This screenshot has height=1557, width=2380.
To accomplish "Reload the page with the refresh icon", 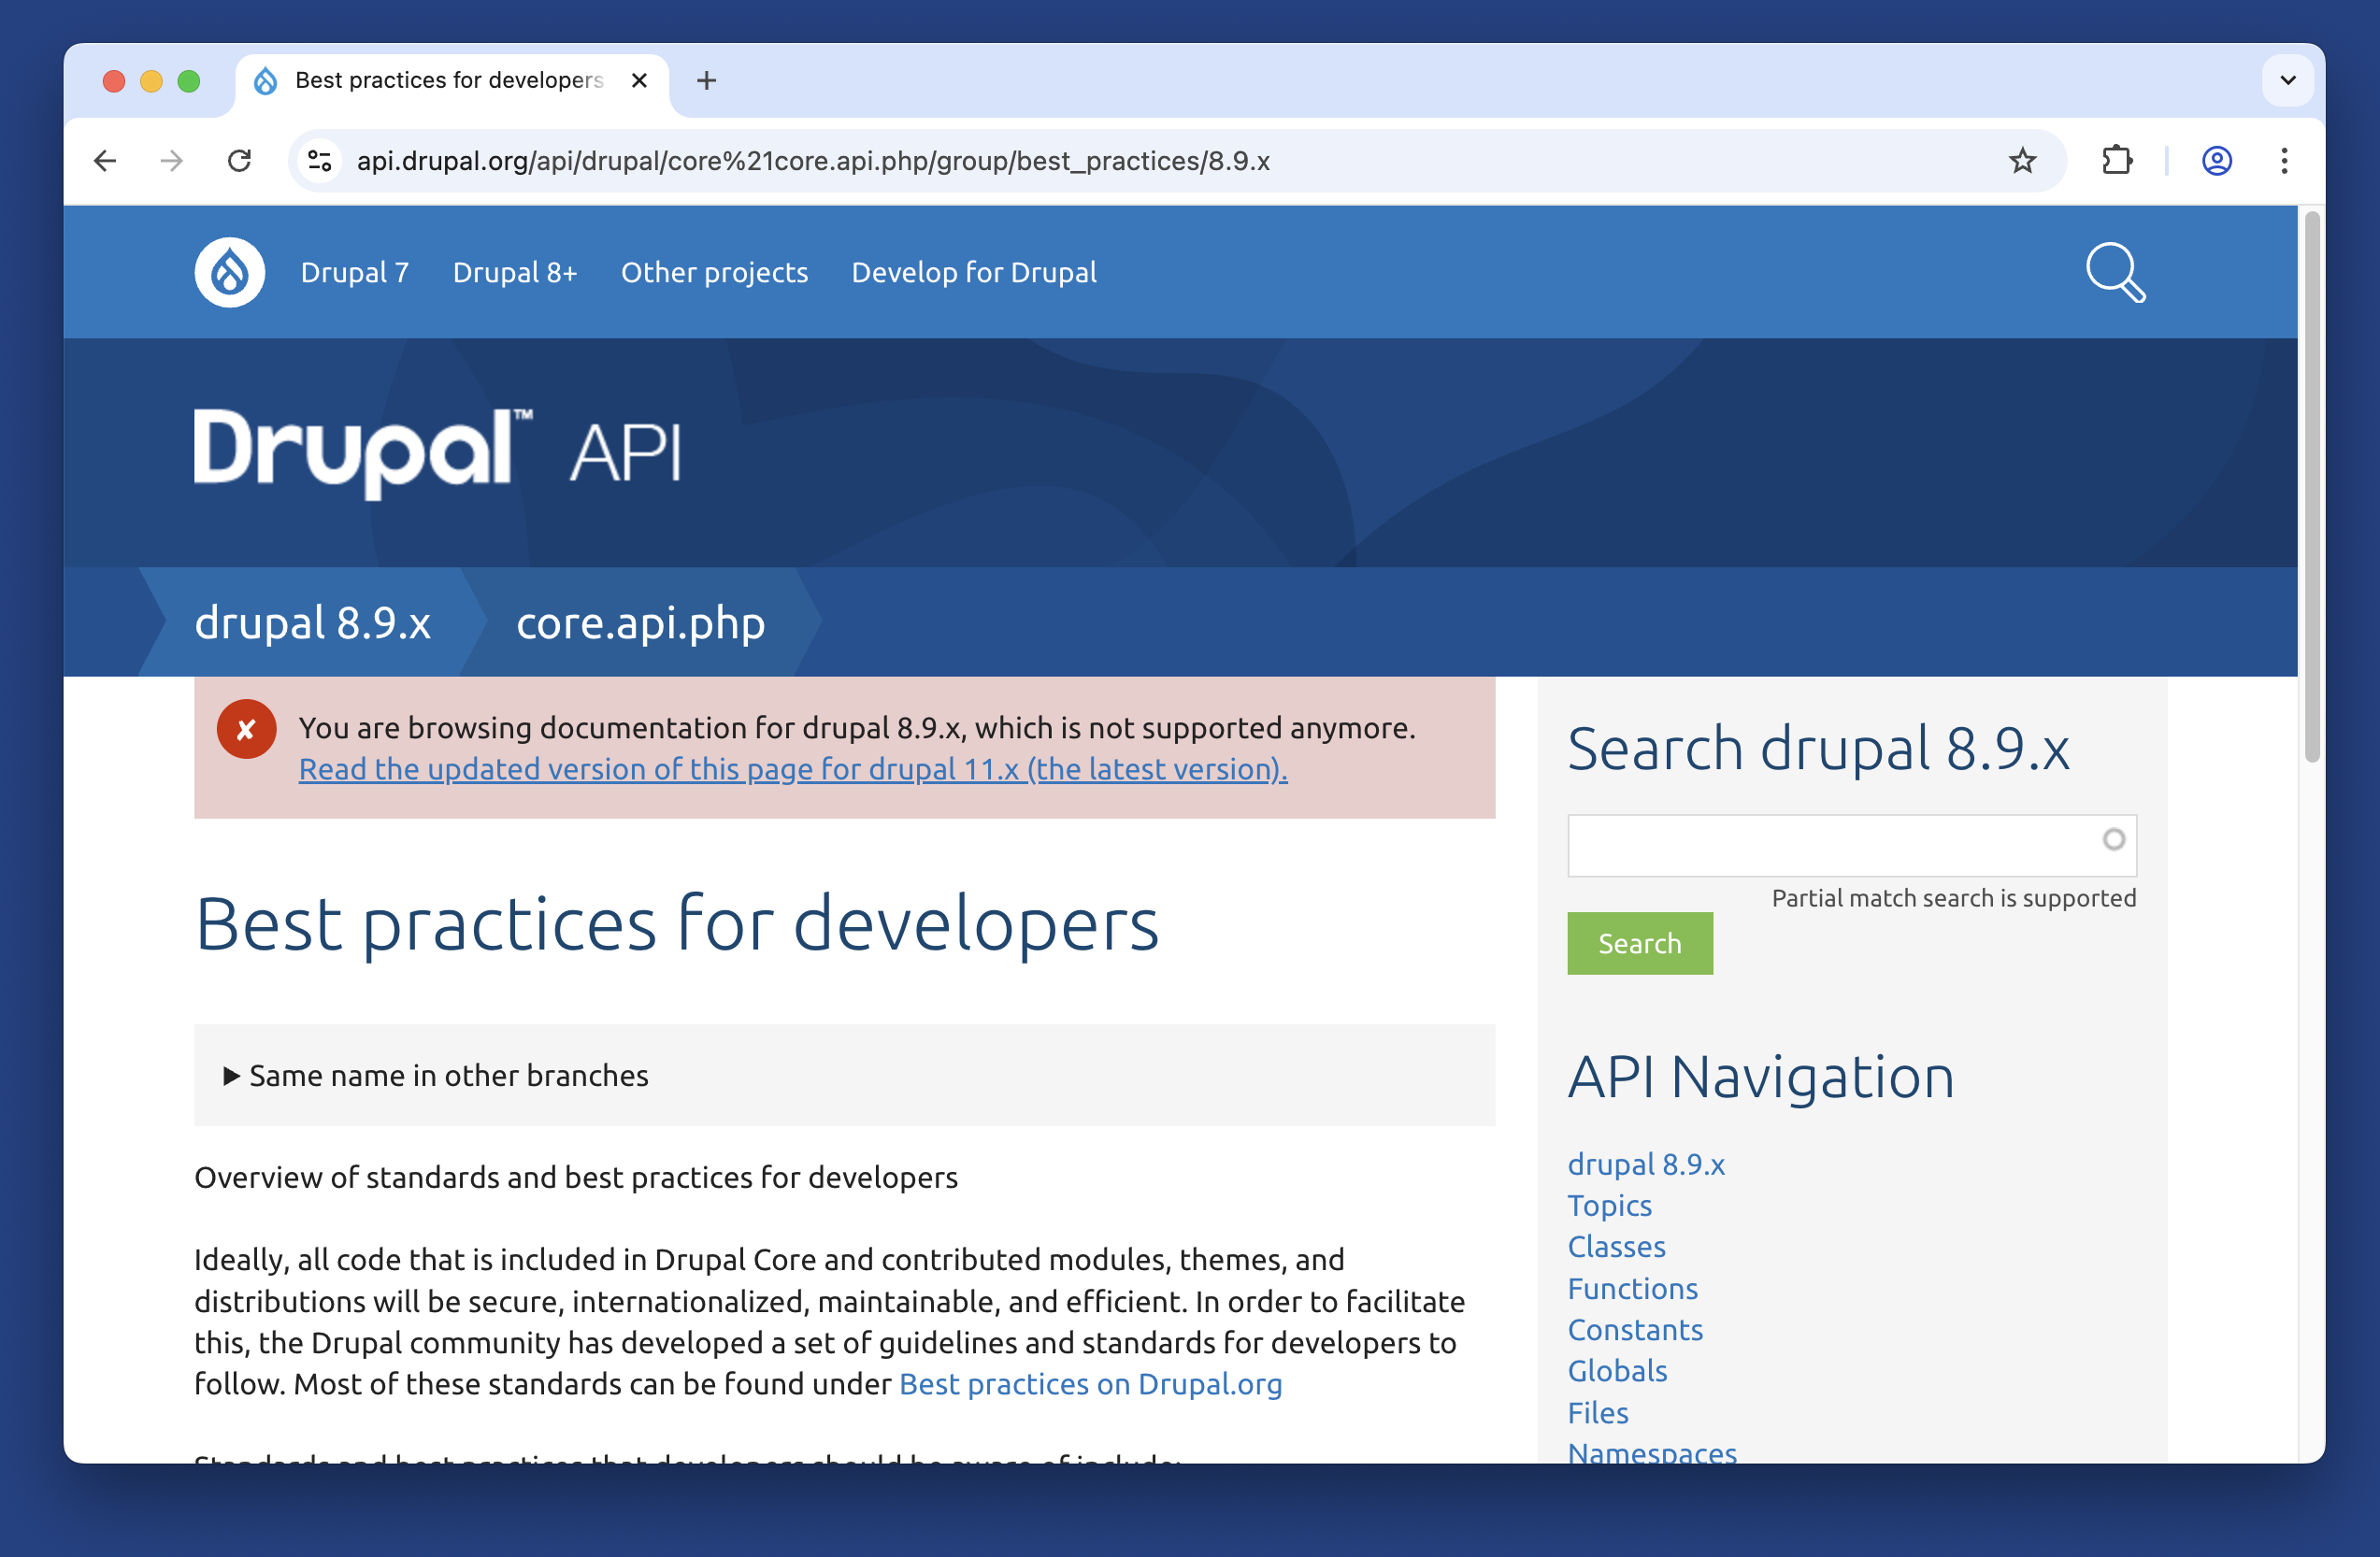I will [239, 161].
